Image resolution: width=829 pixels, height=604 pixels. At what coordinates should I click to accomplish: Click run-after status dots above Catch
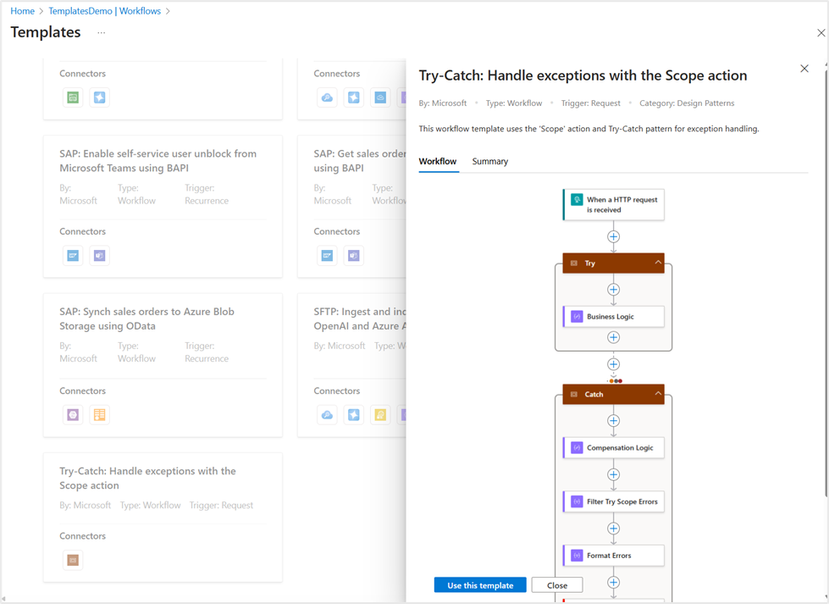[615, 381]
